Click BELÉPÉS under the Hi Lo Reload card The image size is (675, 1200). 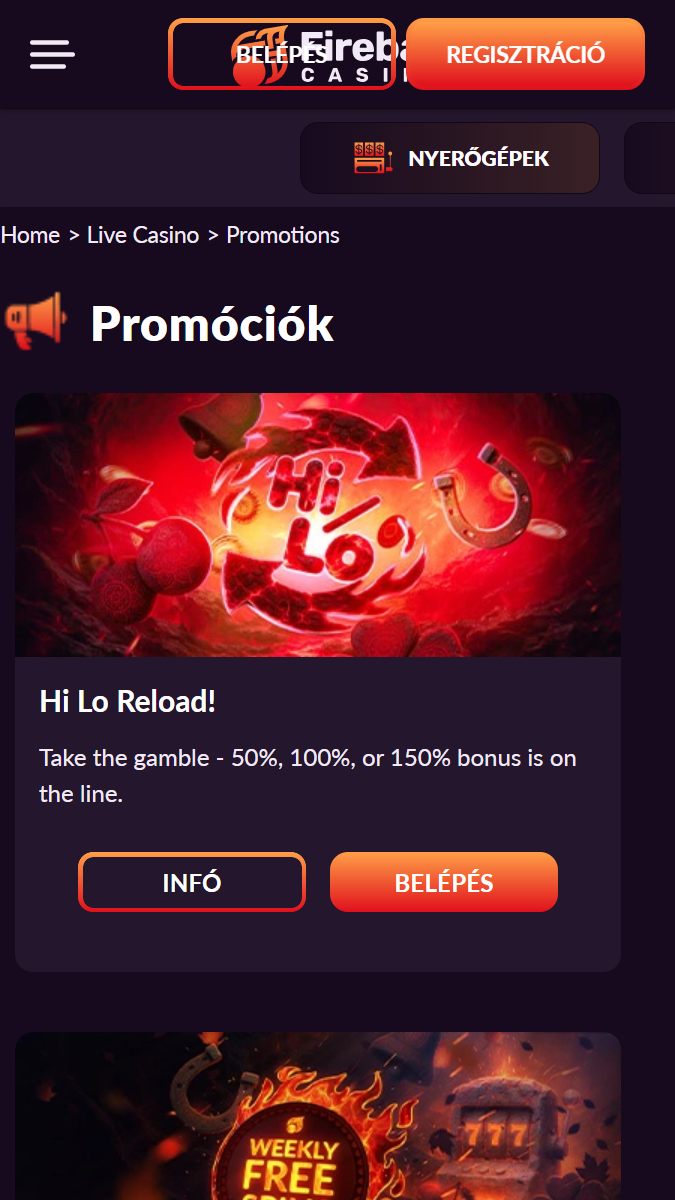444,882
